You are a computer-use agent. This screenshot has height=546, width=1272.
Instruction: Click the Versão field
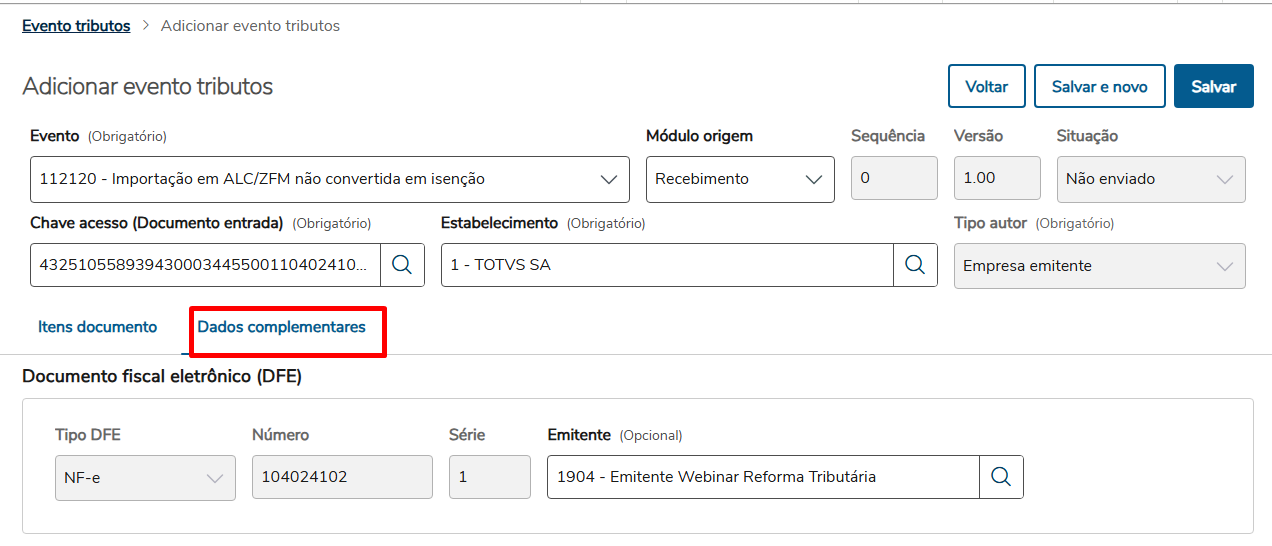tap(996, 178)
